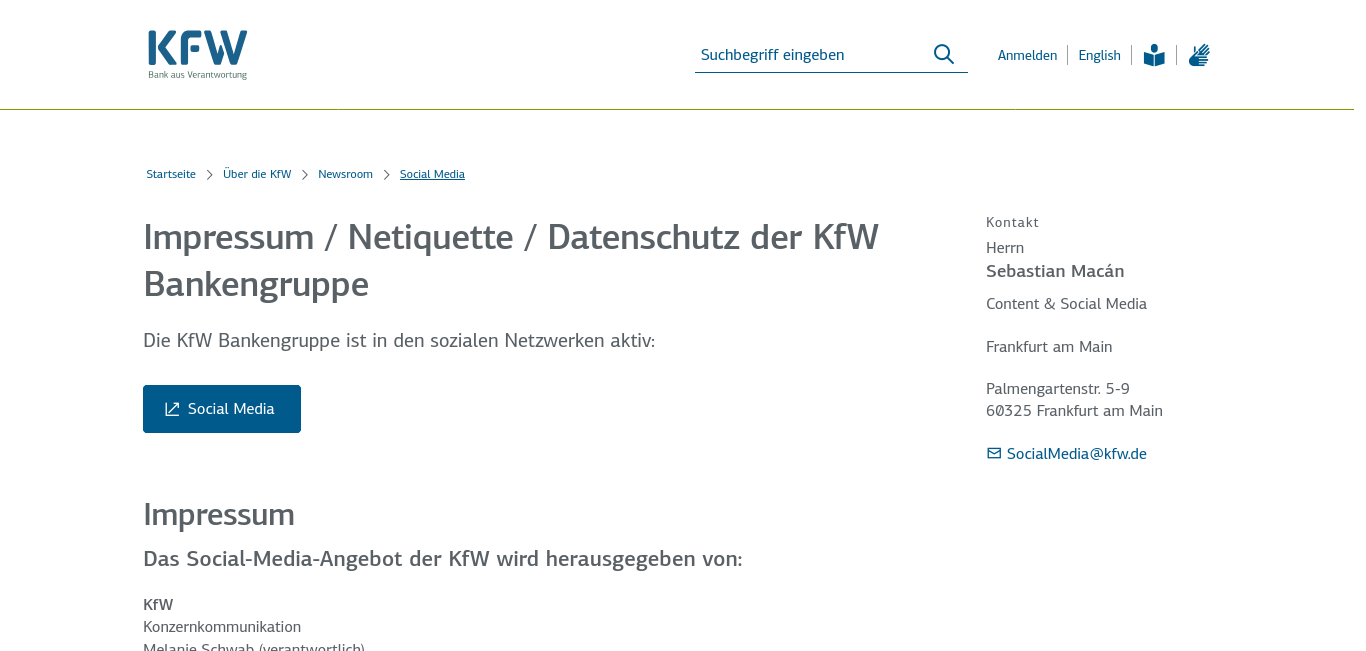Click text Konzernkommunikation
Screen dimensions: 1366x651
(x=222, y=627)
